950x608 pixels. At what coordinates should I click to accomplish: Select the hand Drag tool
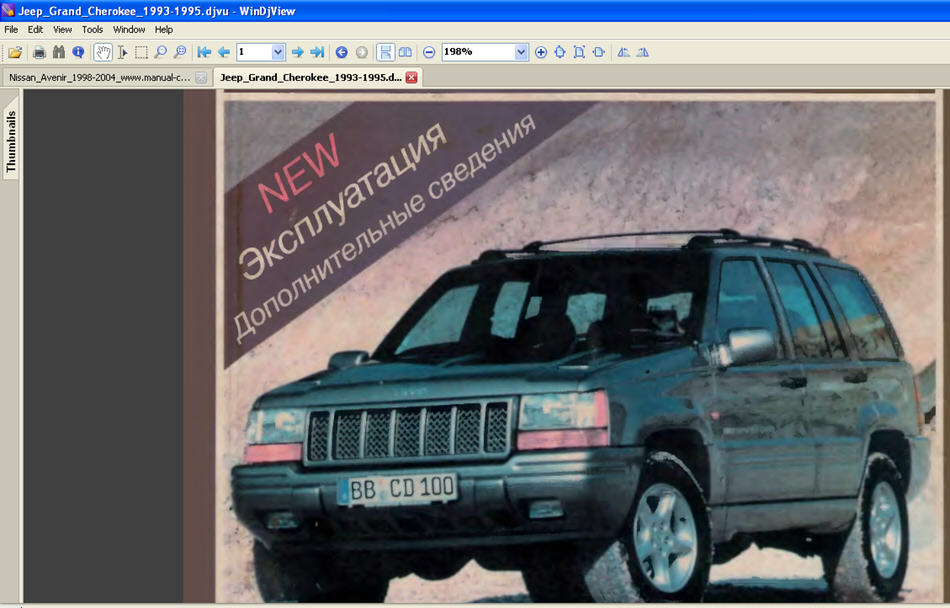pyautogui.click(x=103, y=53)
